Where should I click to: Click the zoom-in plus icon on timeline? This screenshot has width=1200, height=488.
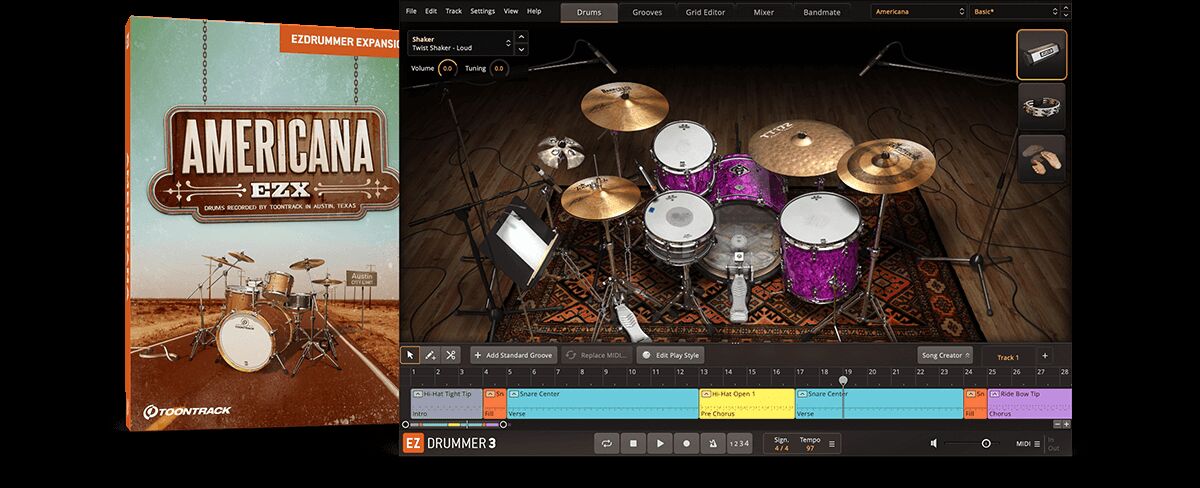(1067, 424)
